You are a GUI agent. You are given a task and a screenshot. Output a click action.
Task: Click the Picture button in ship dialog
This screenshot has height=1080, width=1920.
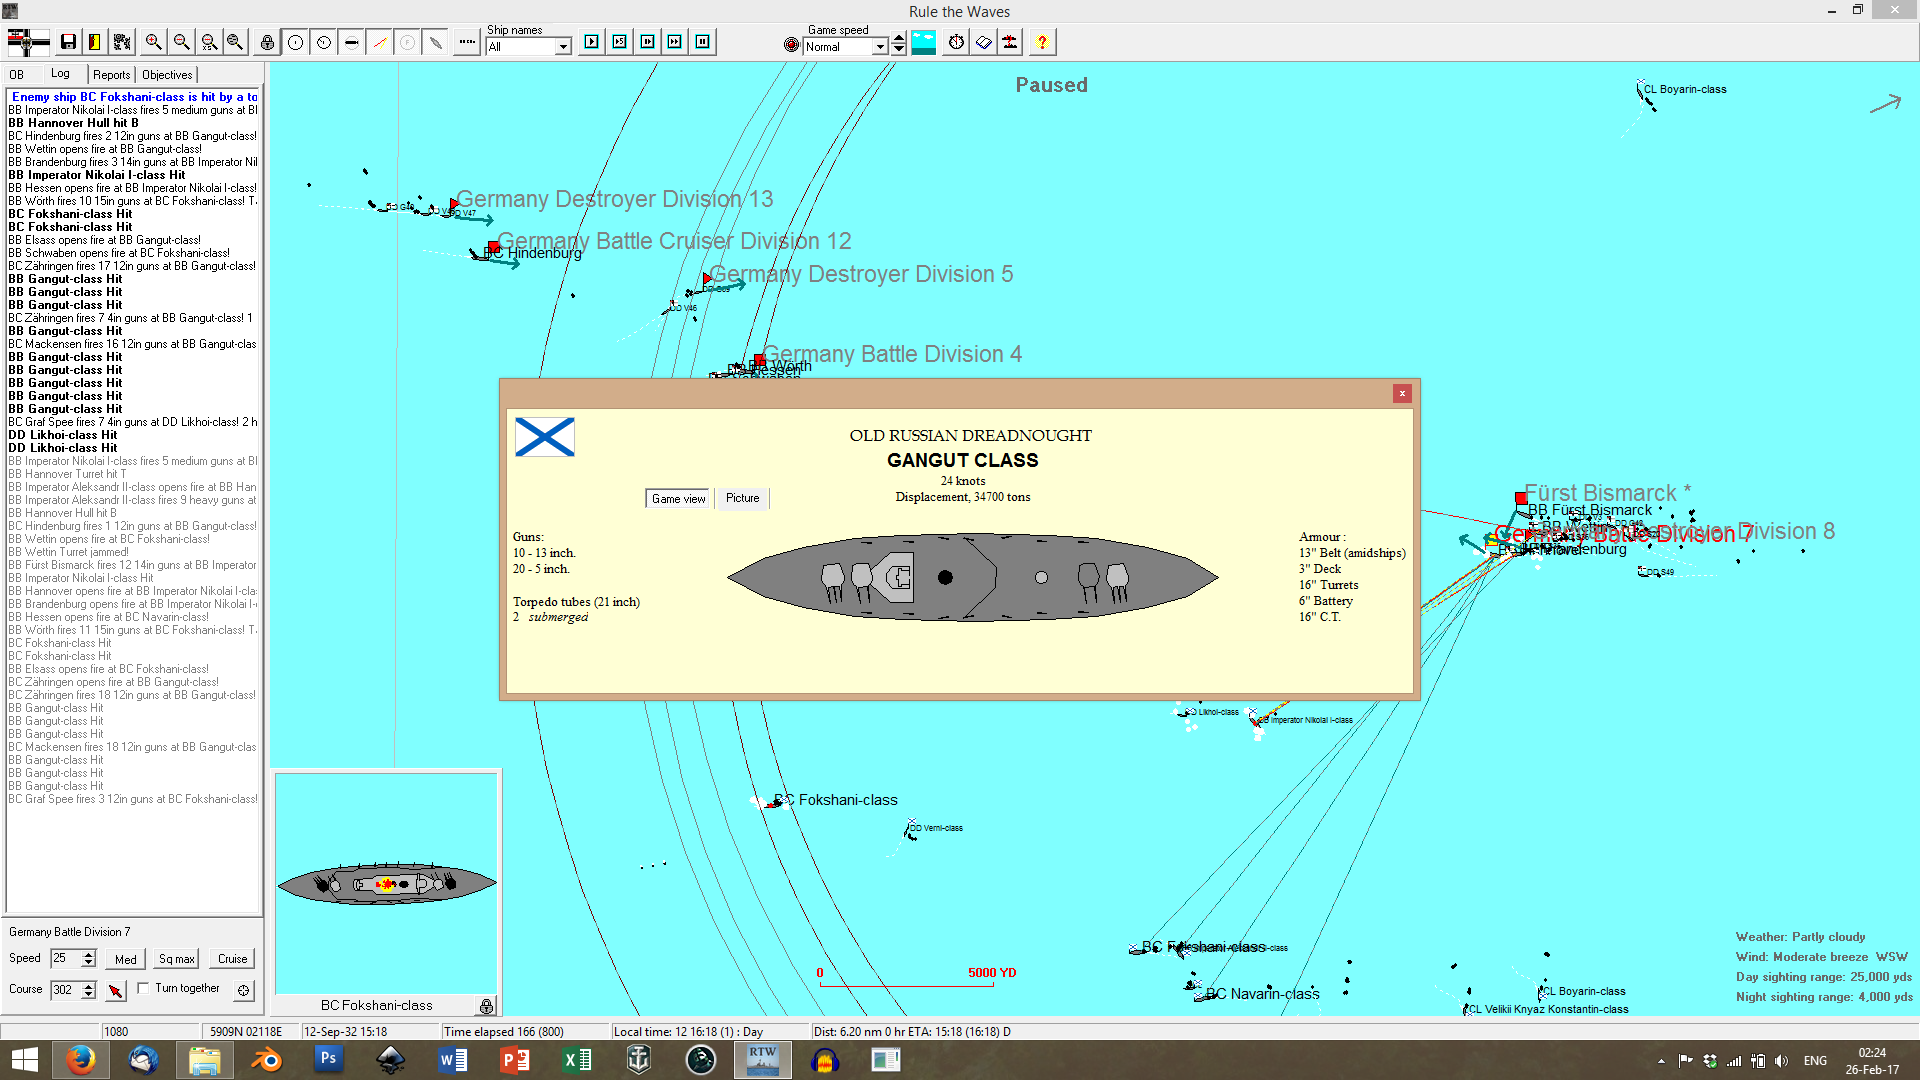coord(742,498)
